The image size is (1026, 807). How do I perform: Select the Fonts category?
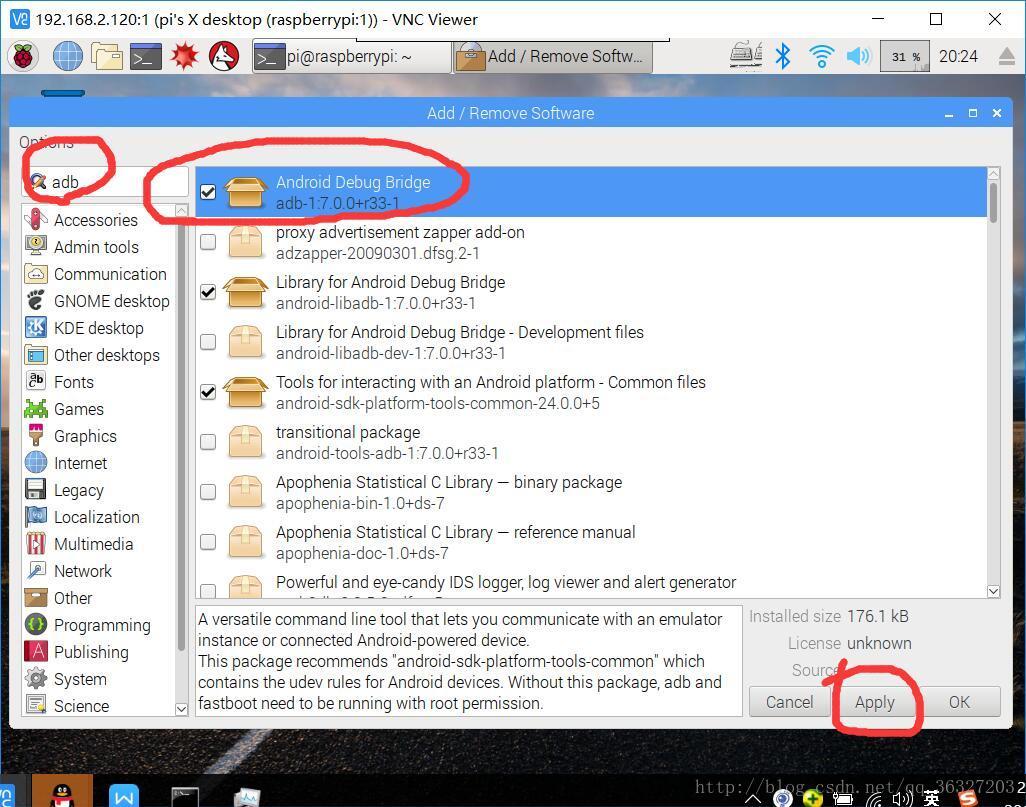pos(98,382)
